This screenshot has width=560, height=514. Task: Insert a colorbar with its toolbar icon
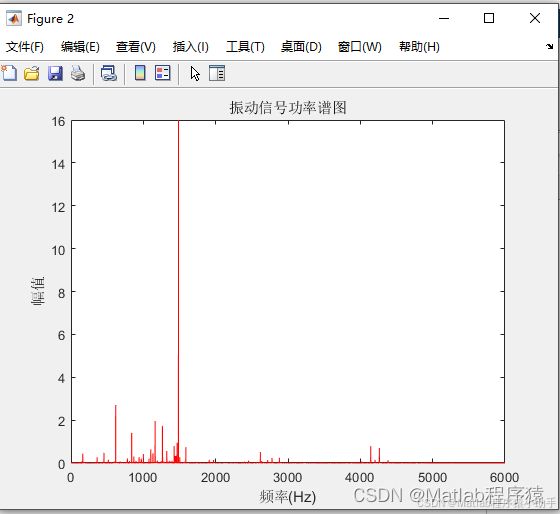(x=140, y=73)
